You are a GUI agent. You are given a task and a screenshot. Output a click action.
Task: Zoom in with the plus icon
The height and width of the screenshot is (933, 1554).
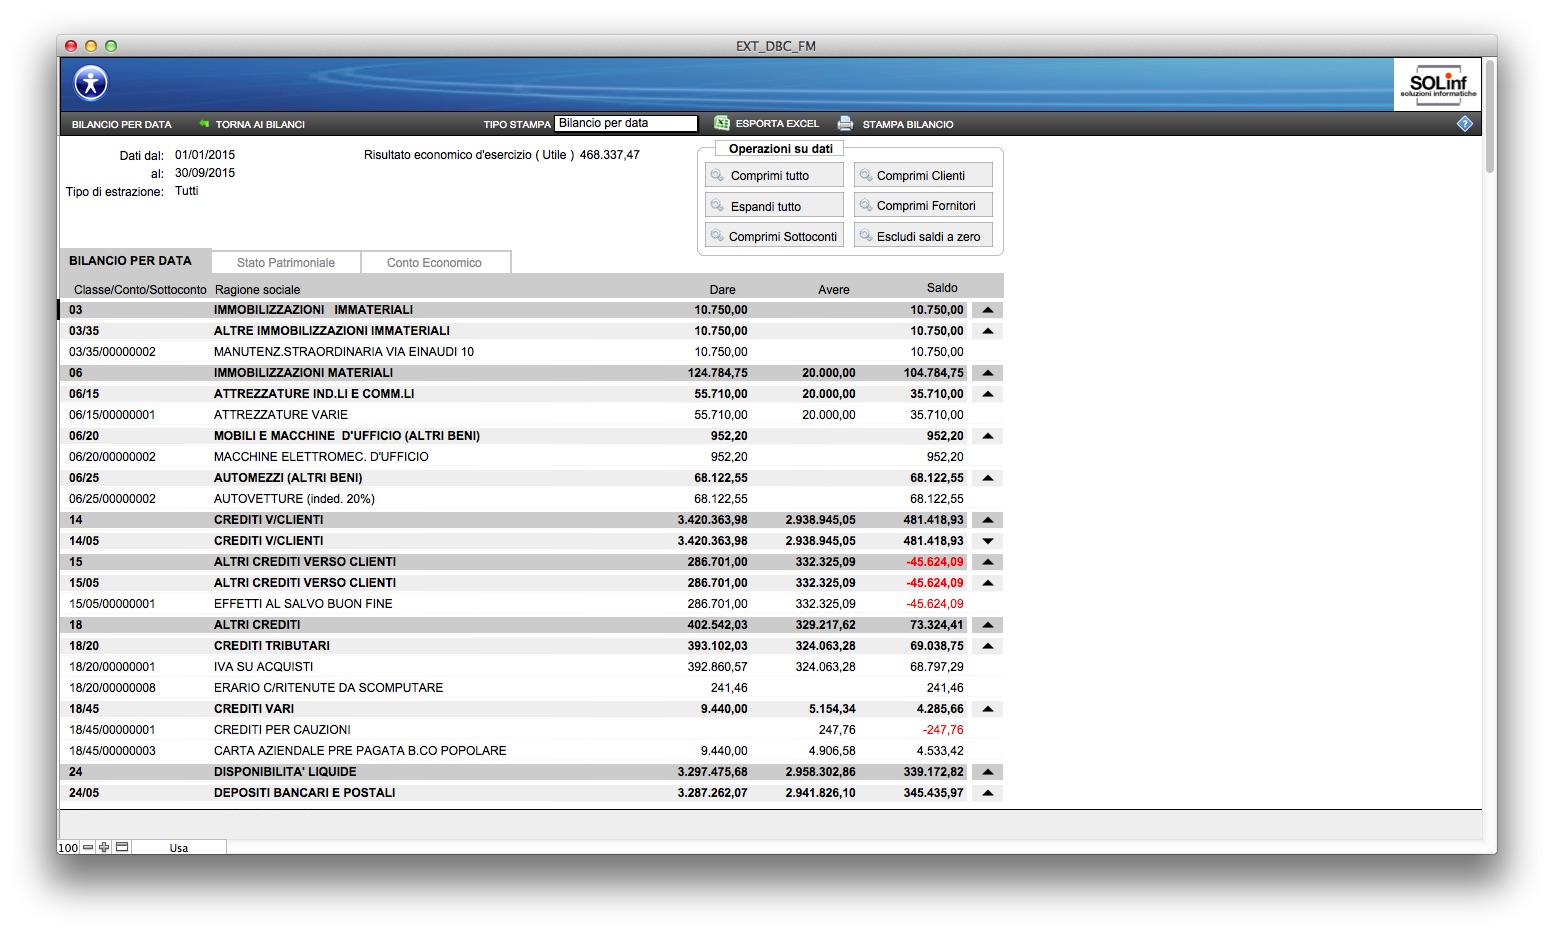[104, 847]
